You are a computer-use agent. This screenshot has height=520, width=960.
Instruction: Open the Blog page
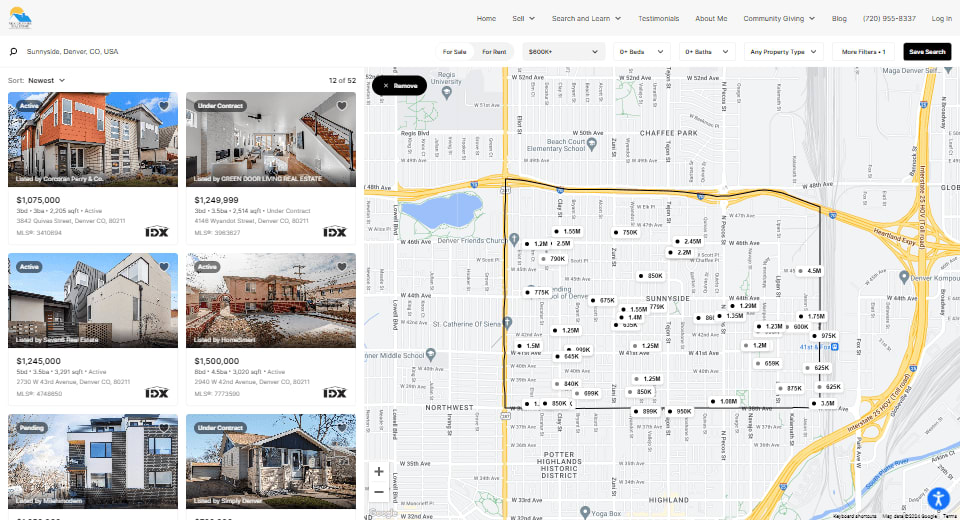839,18
